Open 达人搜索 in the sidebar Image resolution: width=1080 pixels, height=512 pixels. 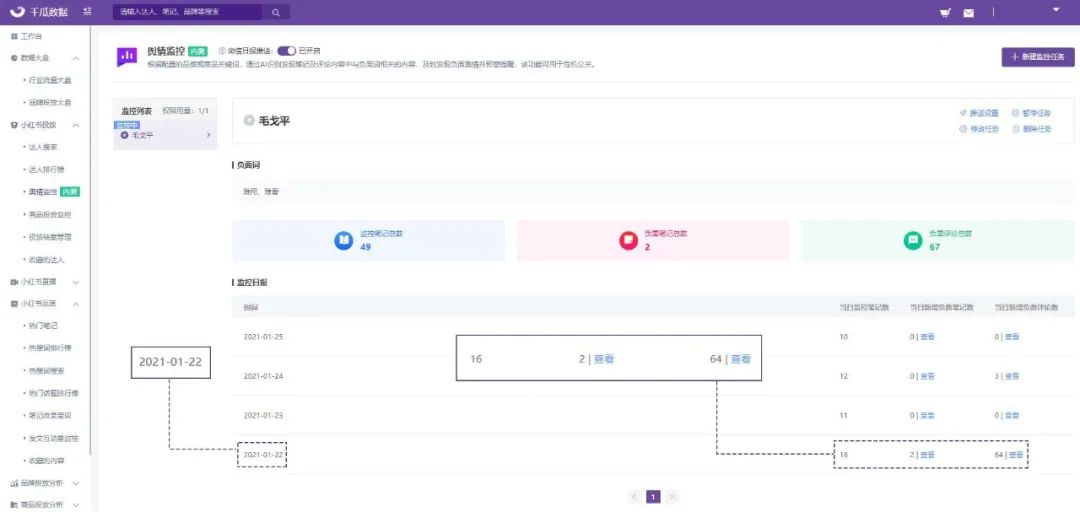click(x=47, y=147)
